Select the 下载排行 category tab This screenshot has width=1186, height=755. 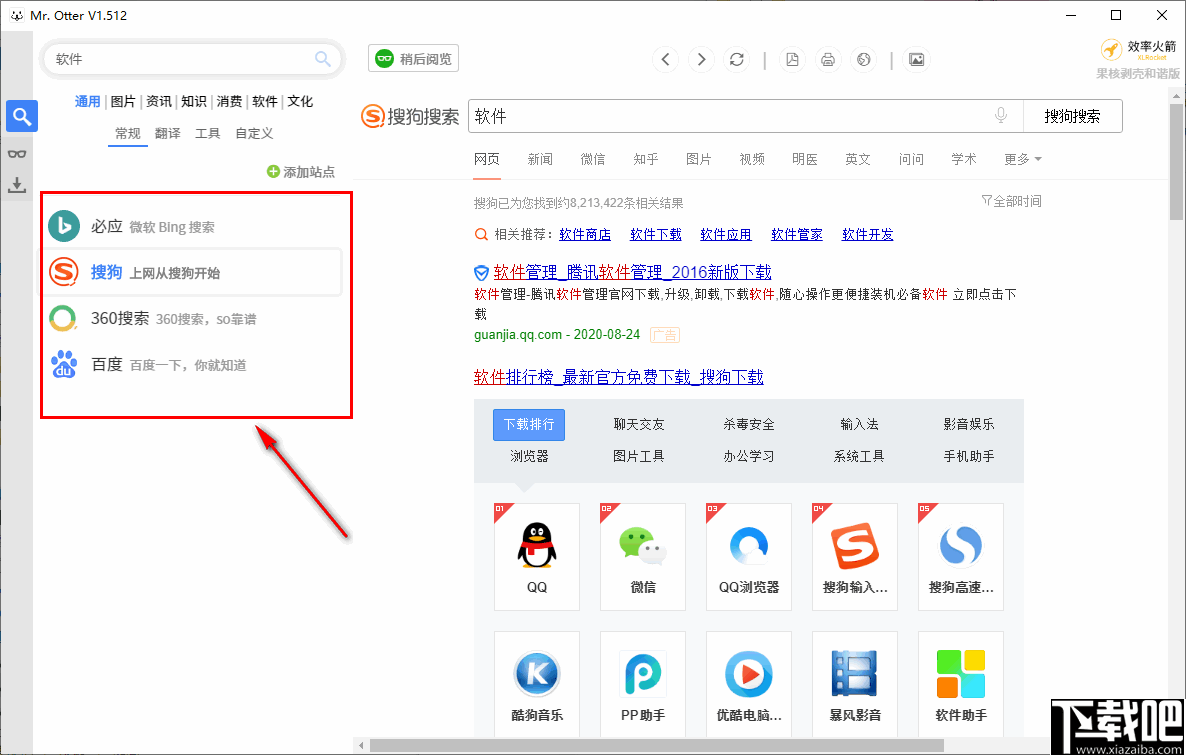pos(529,424)
